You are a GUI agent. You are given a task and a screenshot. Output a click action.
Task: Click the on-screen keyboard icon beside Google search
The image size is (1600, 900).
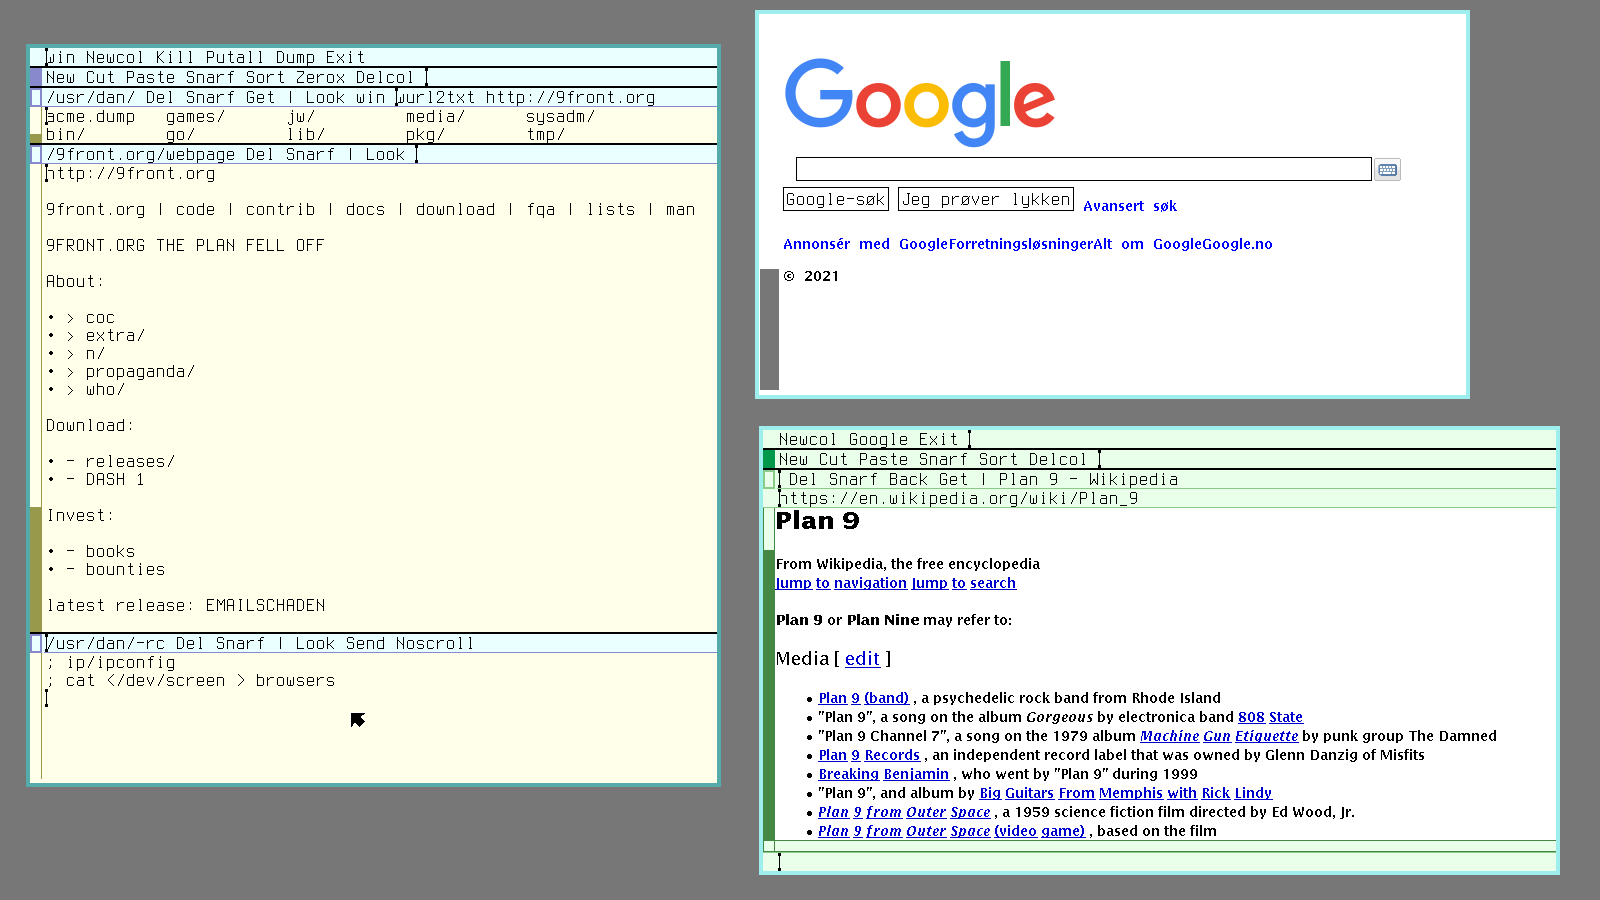pos(1387,170)
